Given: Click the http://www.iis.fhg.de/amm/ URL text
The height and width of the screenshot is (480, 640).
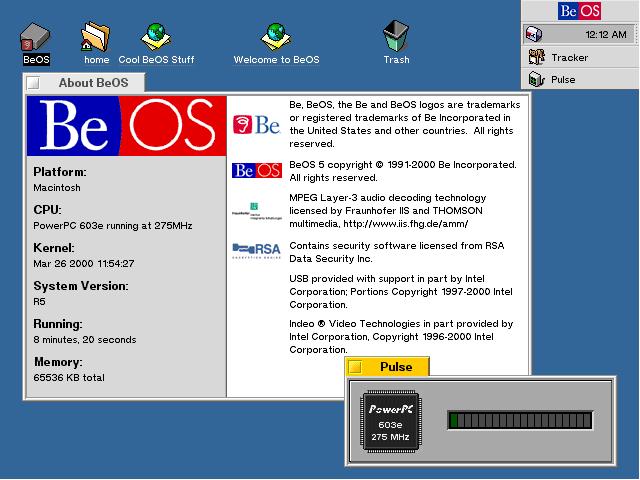Looking at the screenshot, I should coord(405,224).
